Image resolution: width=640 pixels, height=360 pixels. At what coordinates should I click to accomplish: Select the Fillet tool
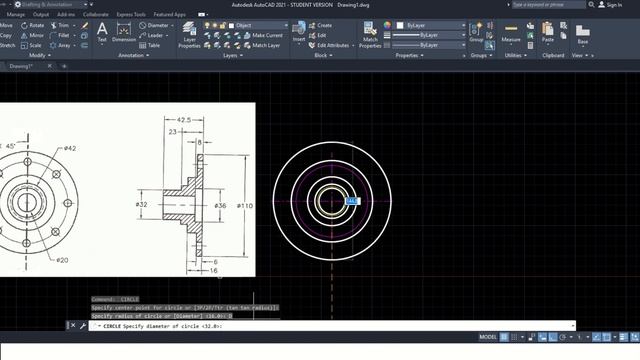[x=60, y=36]
